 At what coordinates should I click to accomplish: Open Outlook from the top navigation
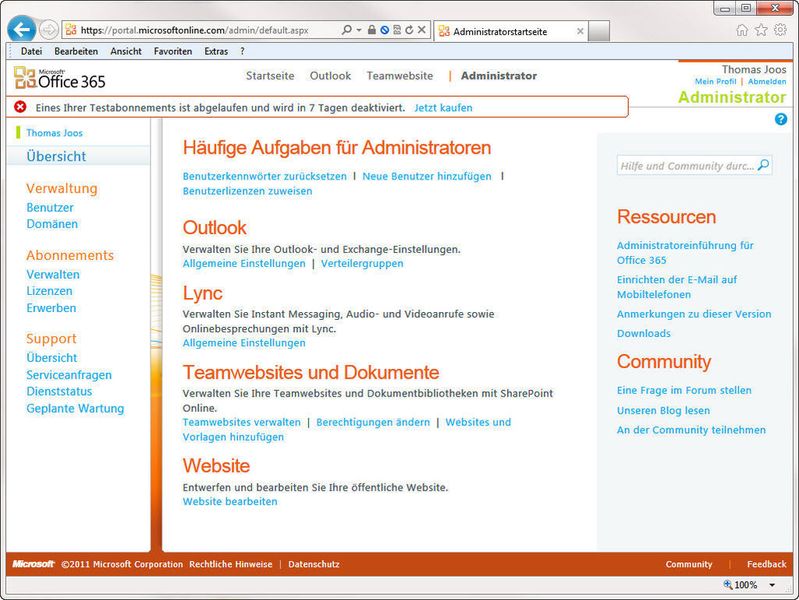(x=330, y=76)
